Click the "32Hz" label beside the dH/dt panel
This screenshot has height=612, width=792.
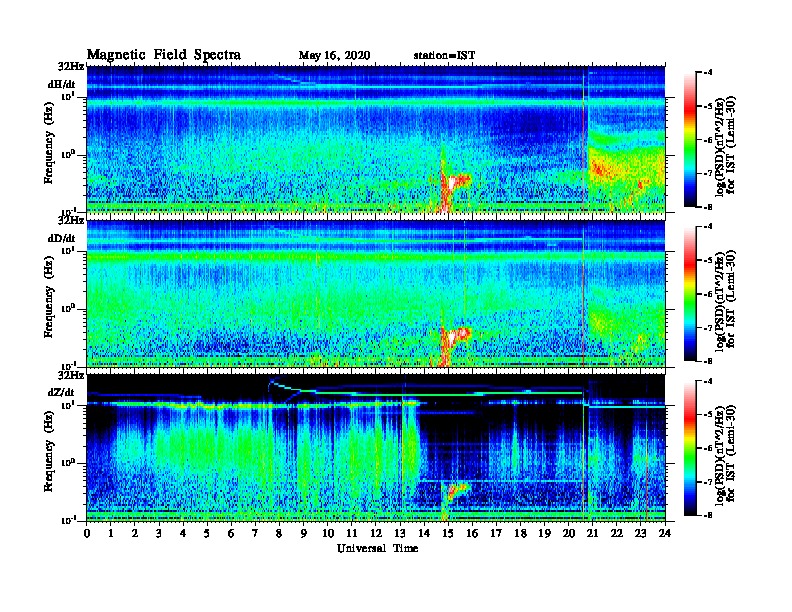pos(71,67)
